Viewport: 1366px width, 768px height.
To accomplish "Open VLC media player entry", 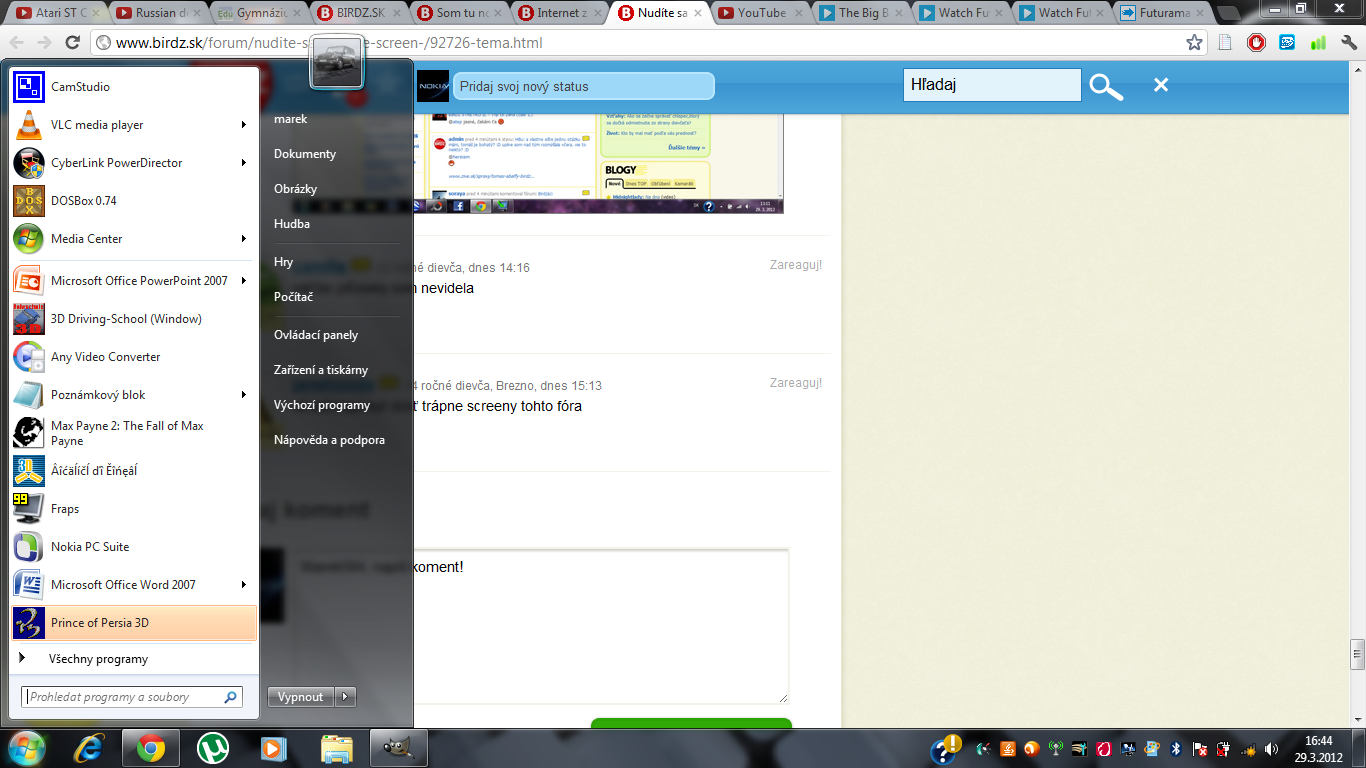I will (134, 125).
